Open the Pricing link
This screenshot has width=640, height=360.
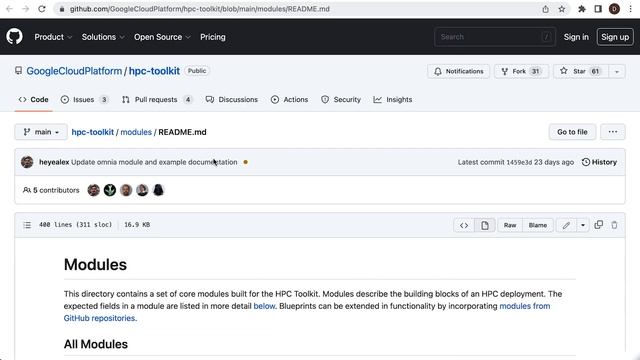click(x=213, y=37)
